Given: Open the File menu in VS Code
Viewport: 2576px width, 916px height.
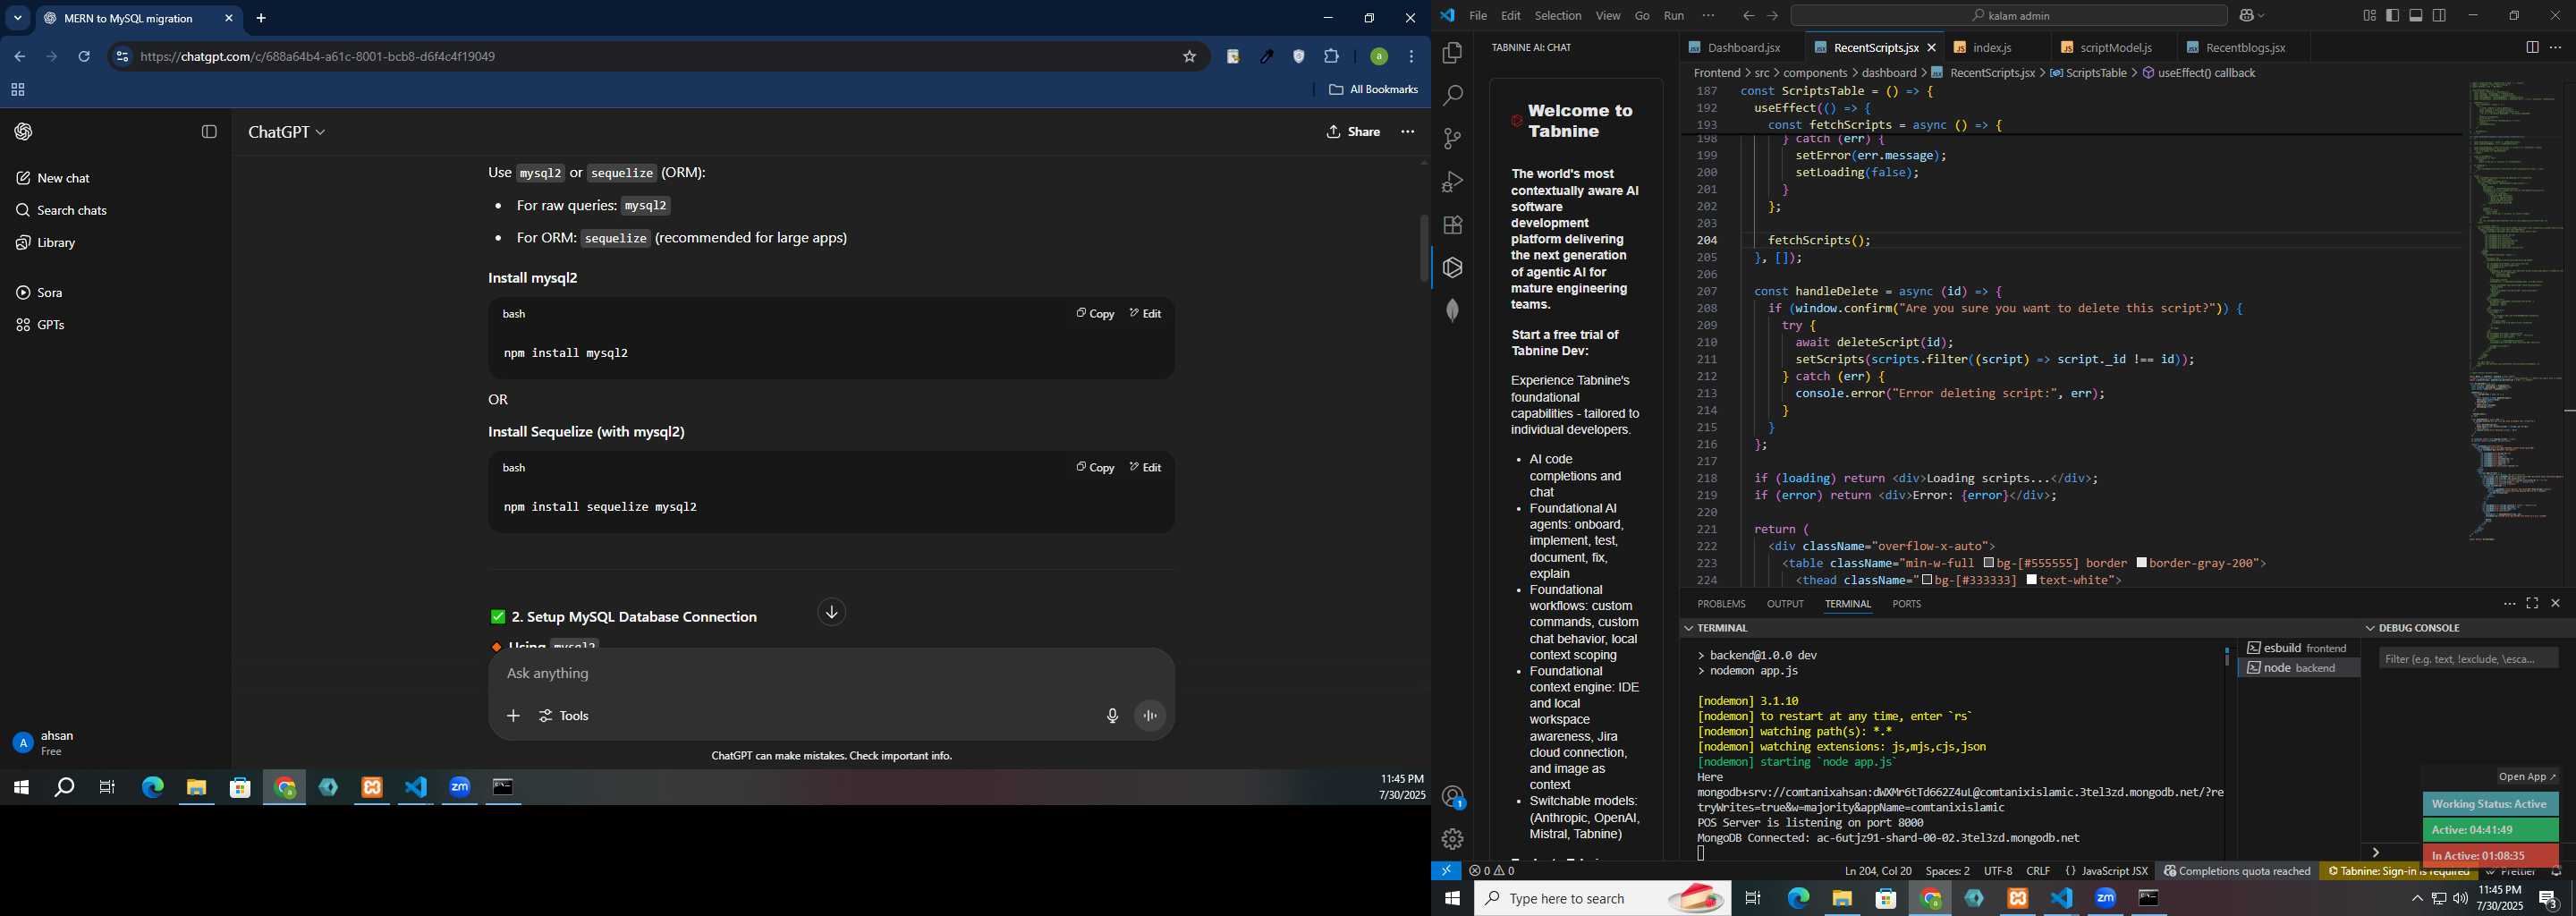Looking at the screenshot, I should (1478, 16).
